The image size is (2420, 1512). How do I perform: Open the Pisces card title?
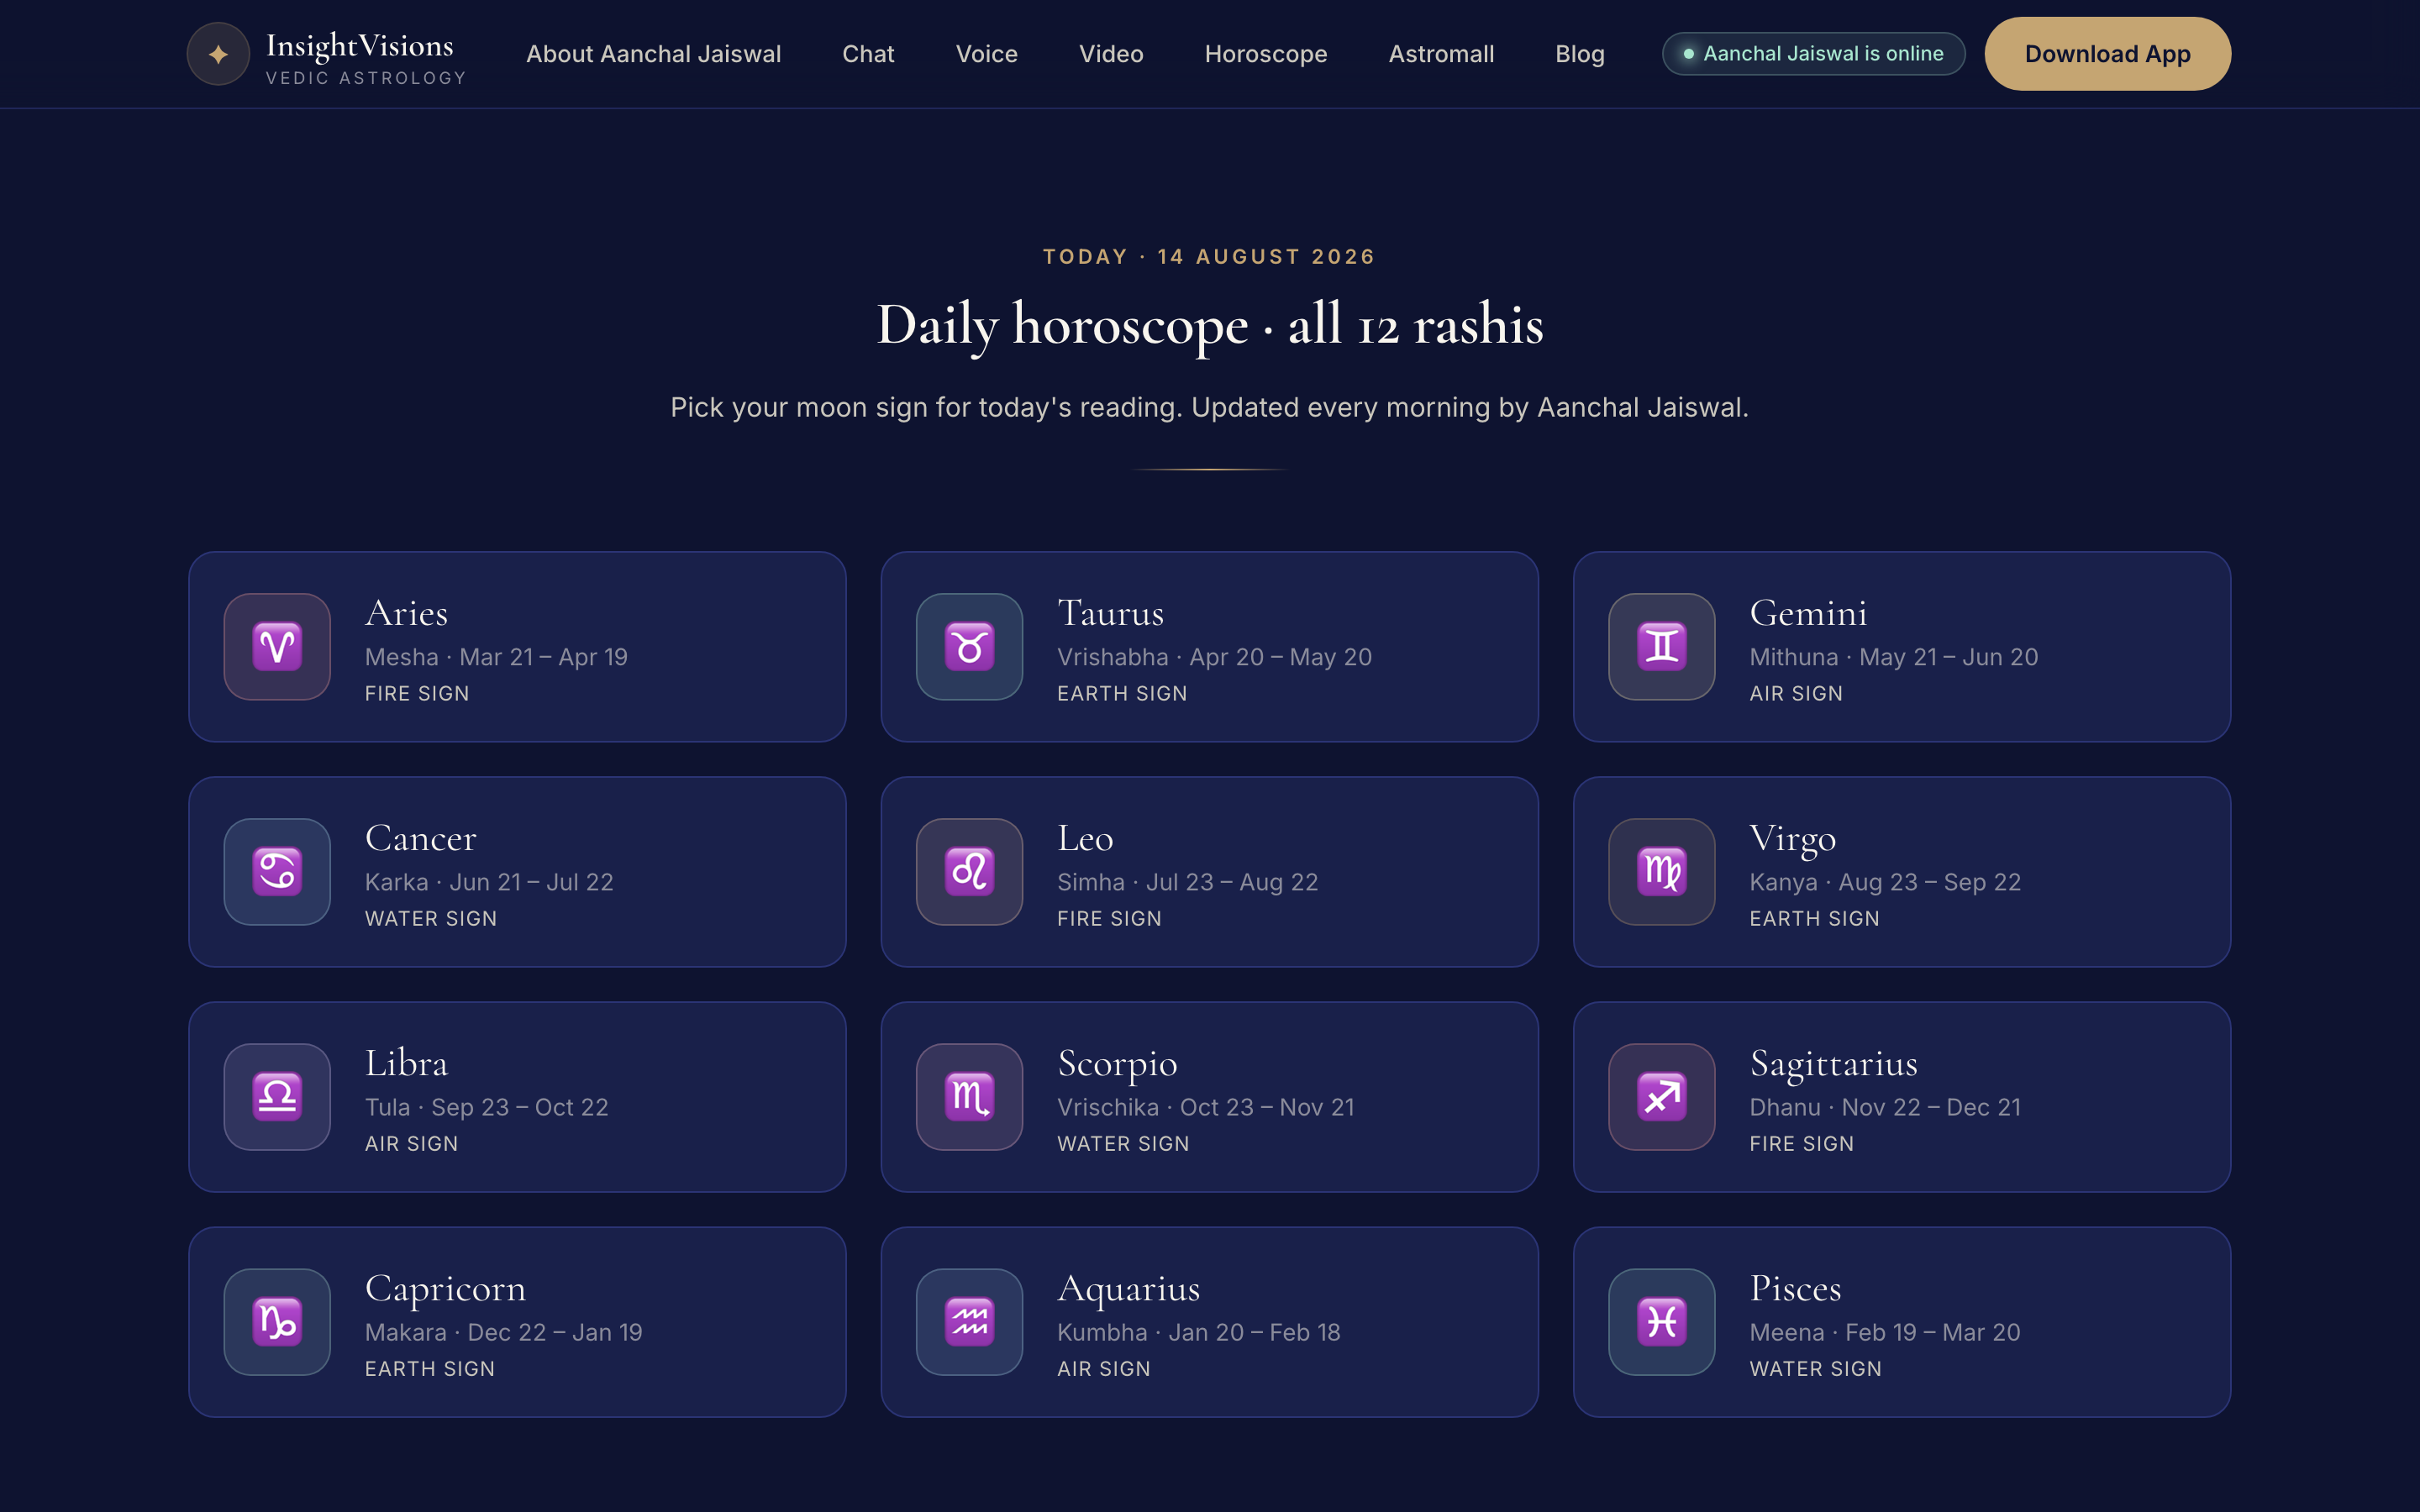coord(1795,1288)
